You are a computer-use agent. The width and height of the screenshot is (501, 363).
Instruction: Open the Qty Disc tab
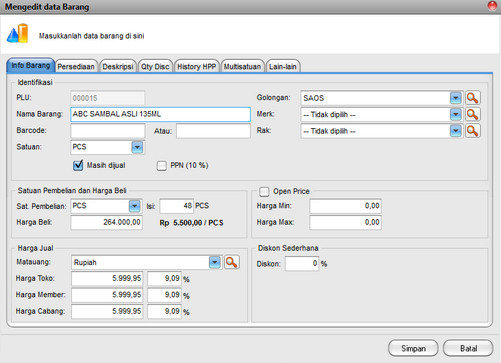(x=155, y=66)
